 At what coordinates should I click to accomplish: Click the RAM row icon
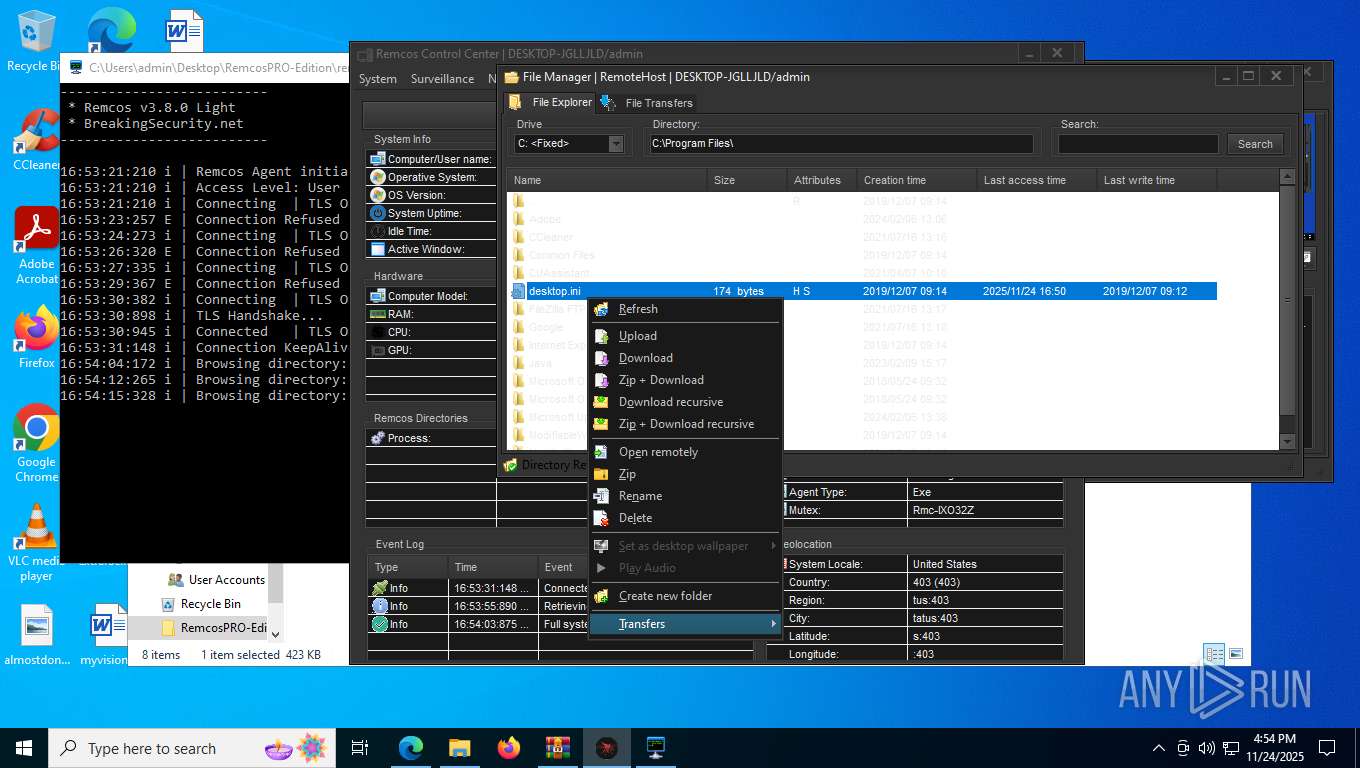[378, 314]
